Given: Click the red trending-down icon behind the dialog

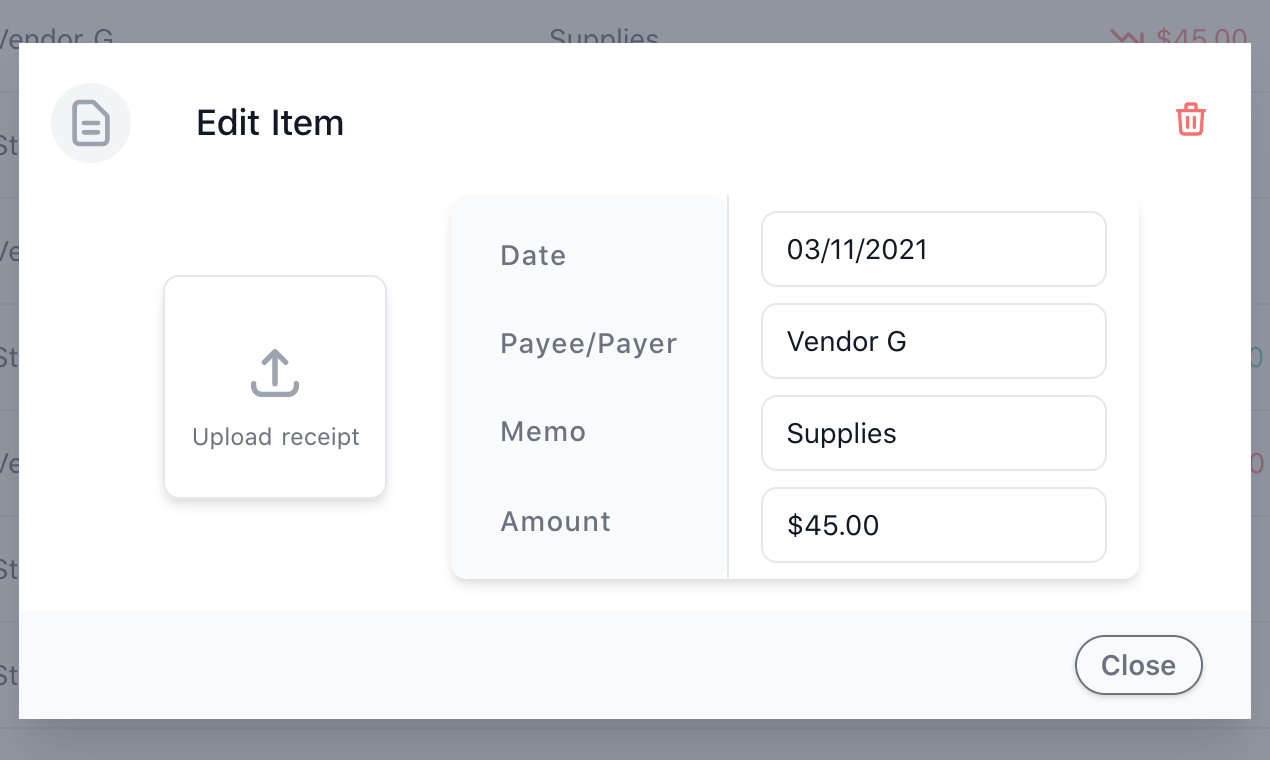Looking at the screenshot, I should tap(1127, 36).
